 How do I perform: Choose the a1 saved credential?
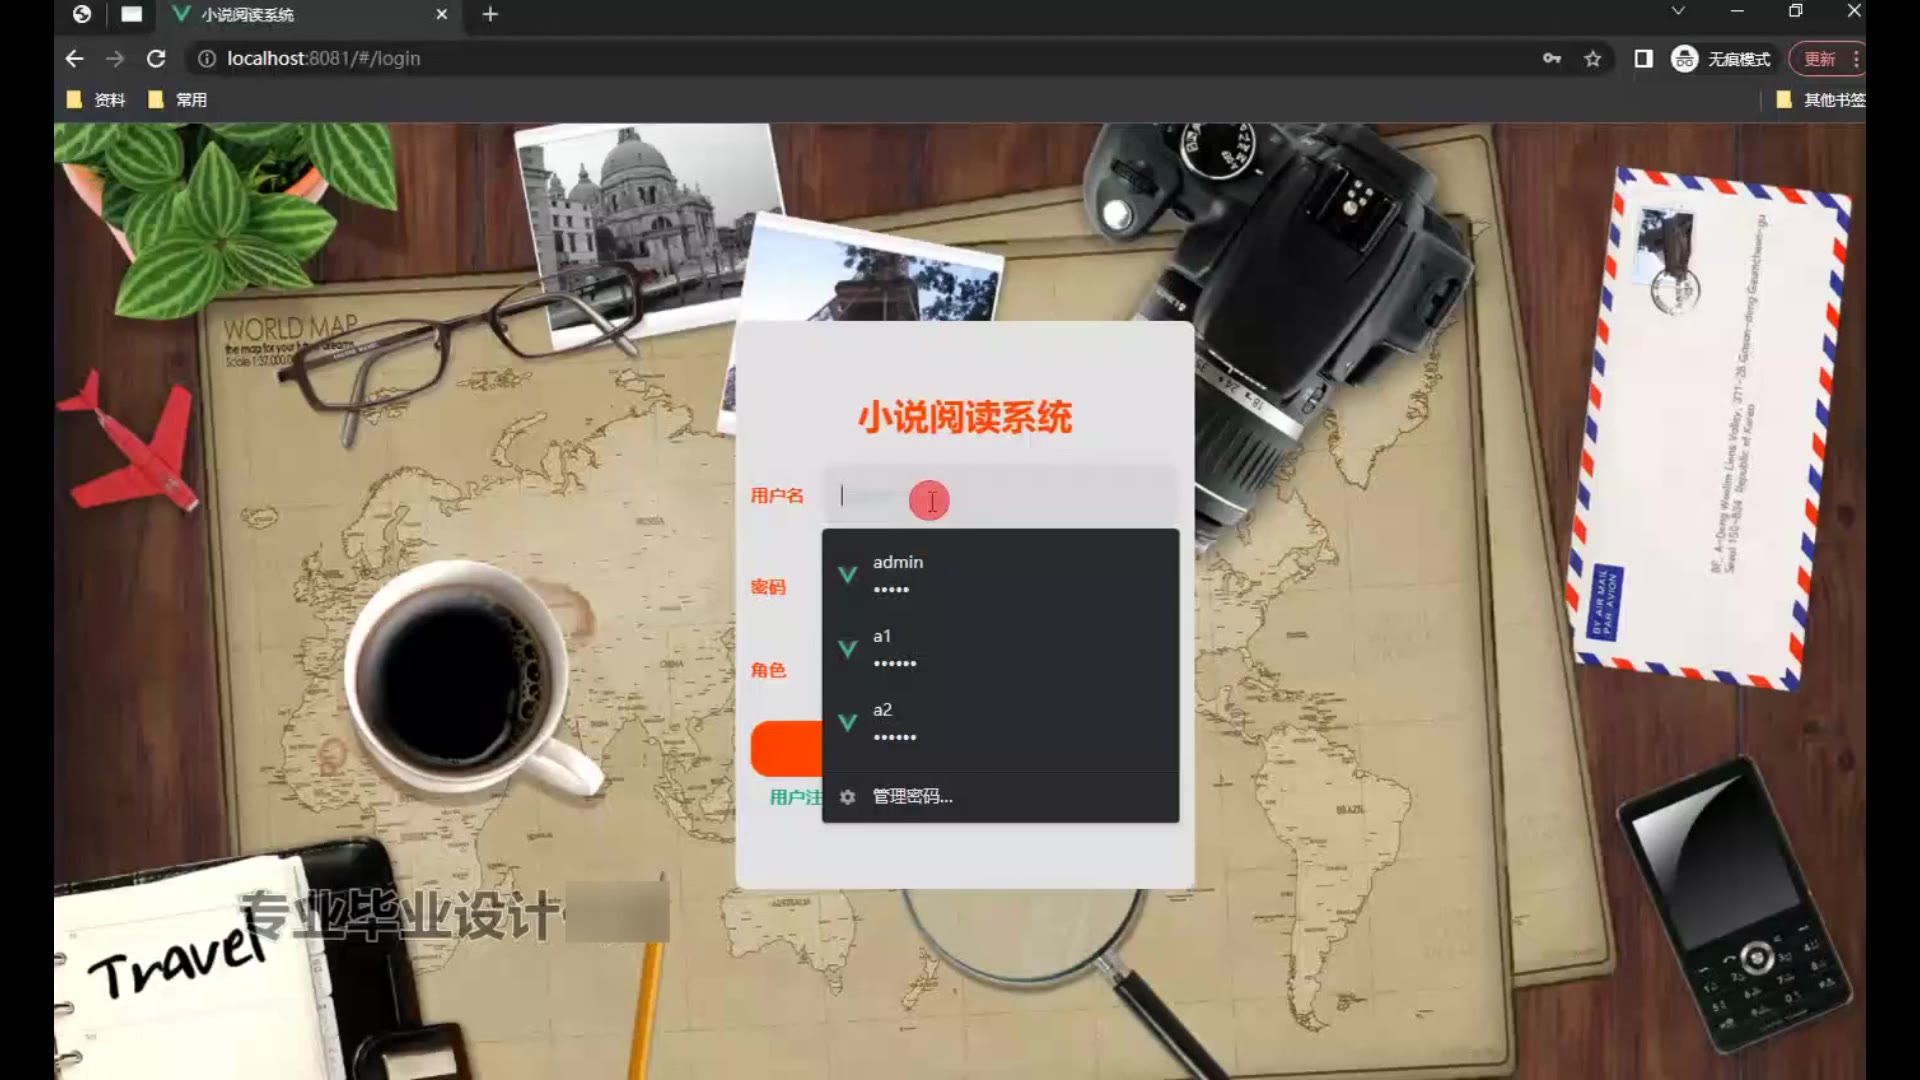(1000, 648)
